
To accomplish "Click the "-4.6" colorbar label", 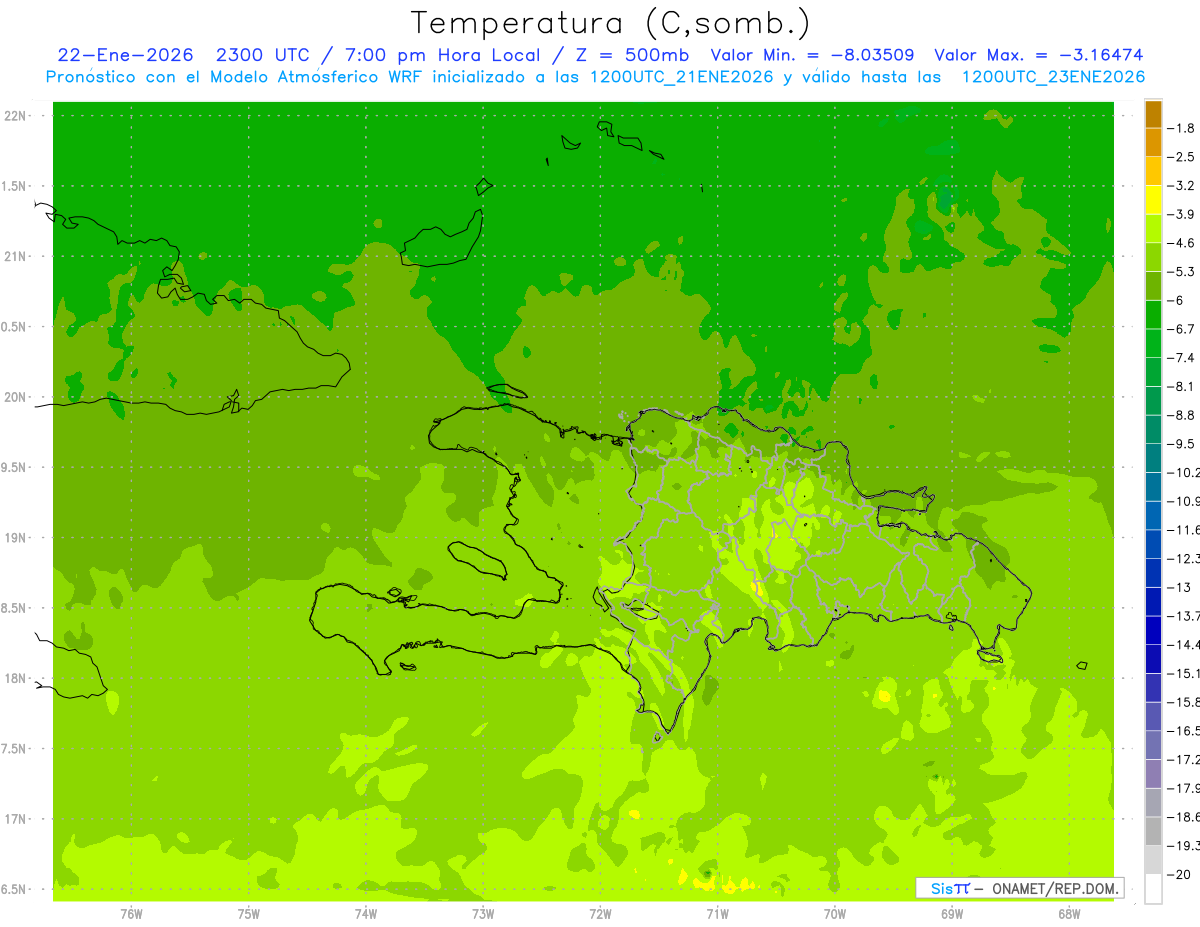I will tap(1182, 243).
